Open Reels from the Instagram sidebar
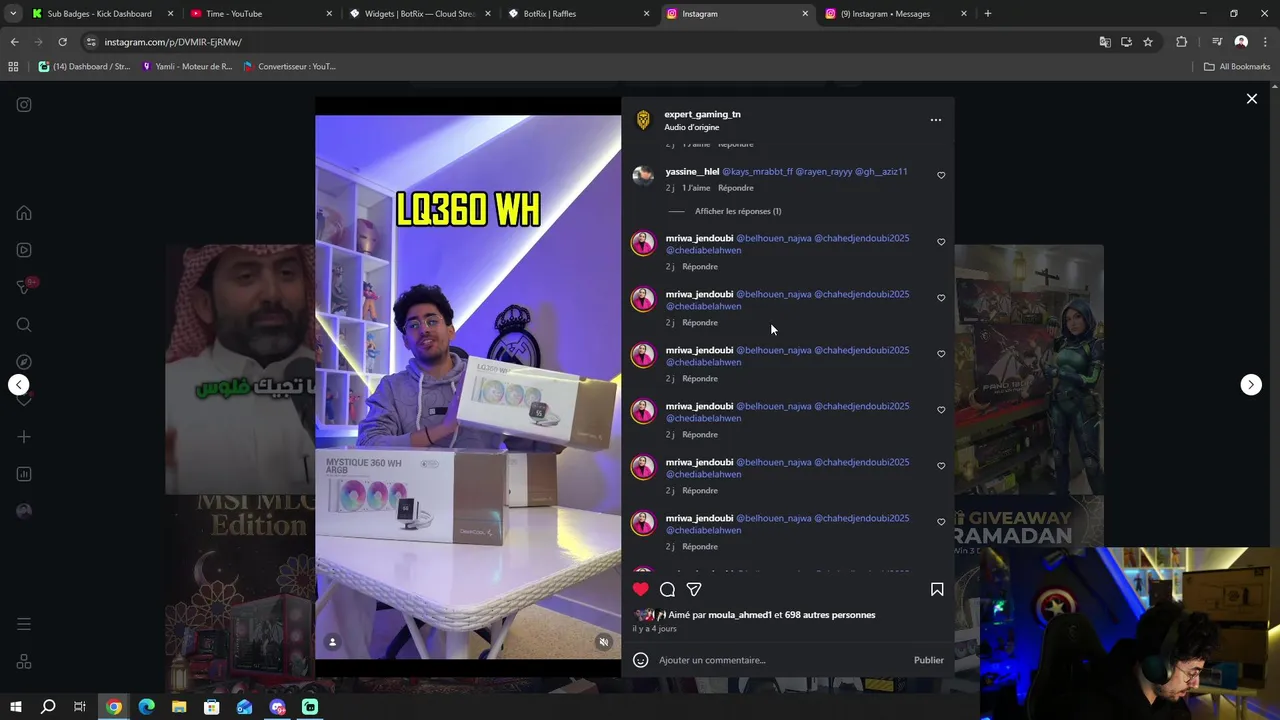This screenshot has width=1280, height=720. point(24,250)
